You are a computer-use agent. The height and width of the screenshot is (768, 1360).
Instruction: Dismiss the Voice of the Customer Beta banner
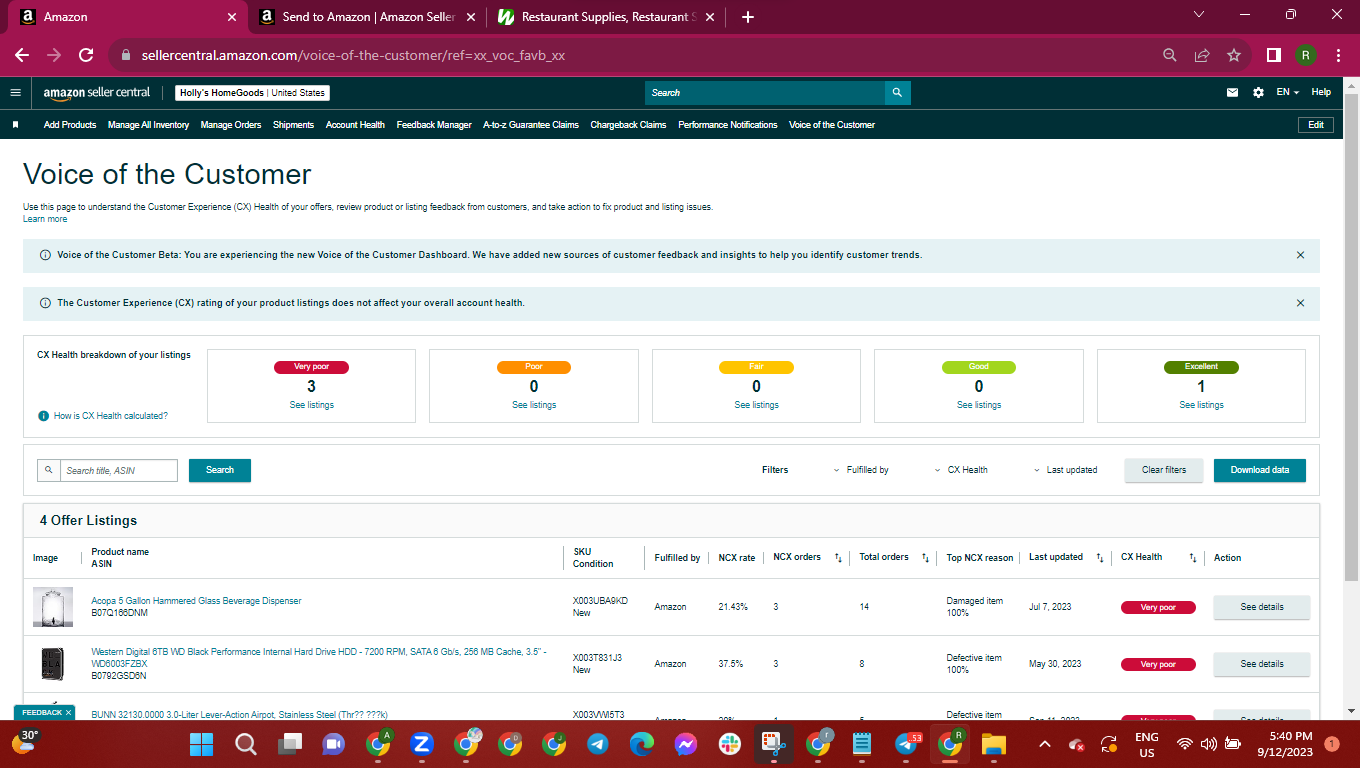[1300, 255]
